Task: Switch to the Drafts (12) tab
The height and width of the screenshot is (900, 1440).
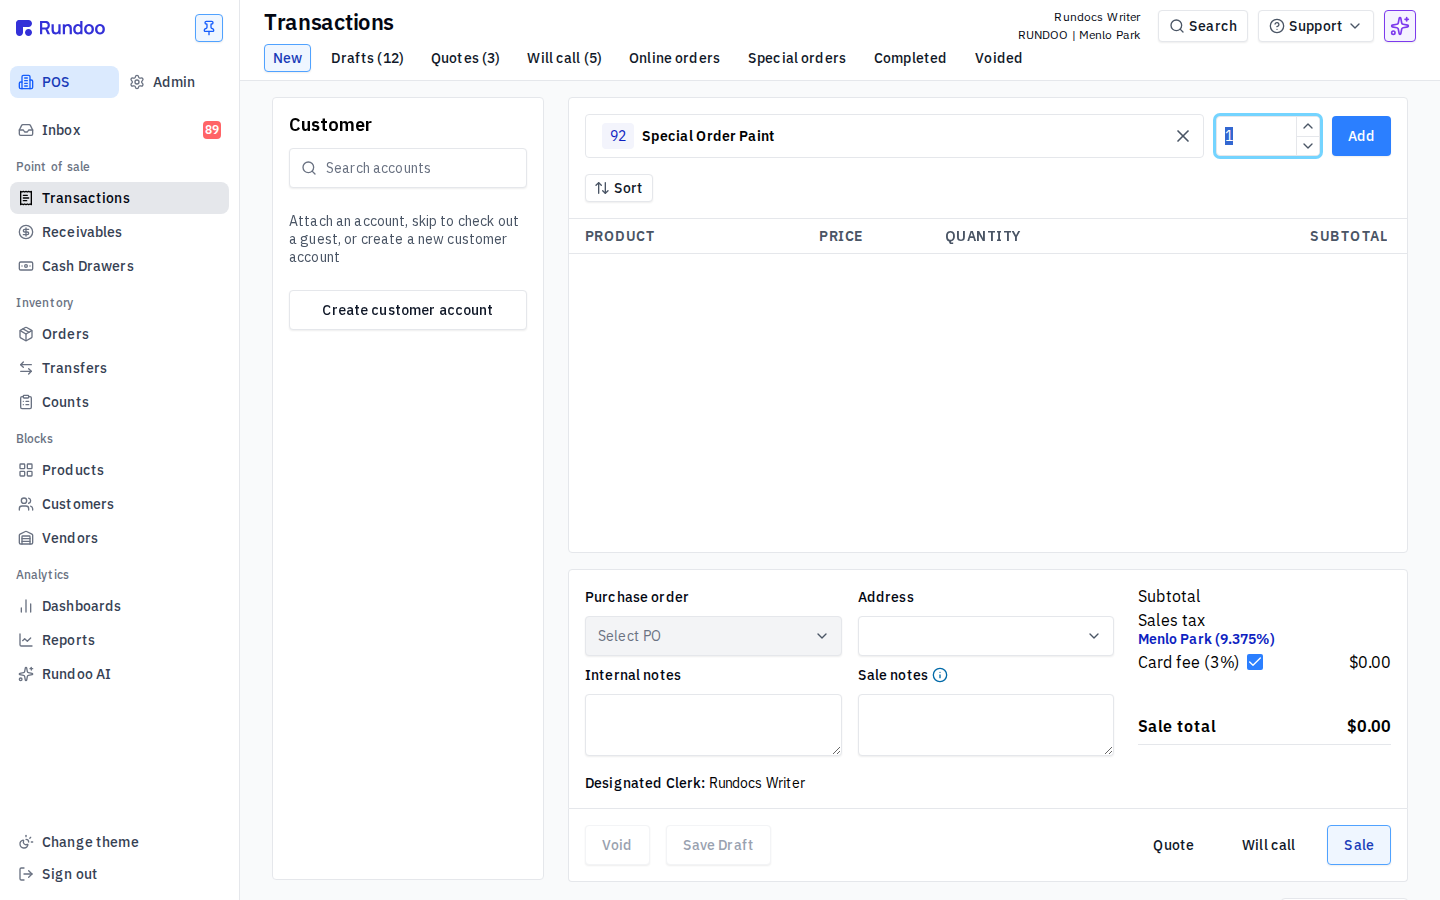Action: [367, 58]
